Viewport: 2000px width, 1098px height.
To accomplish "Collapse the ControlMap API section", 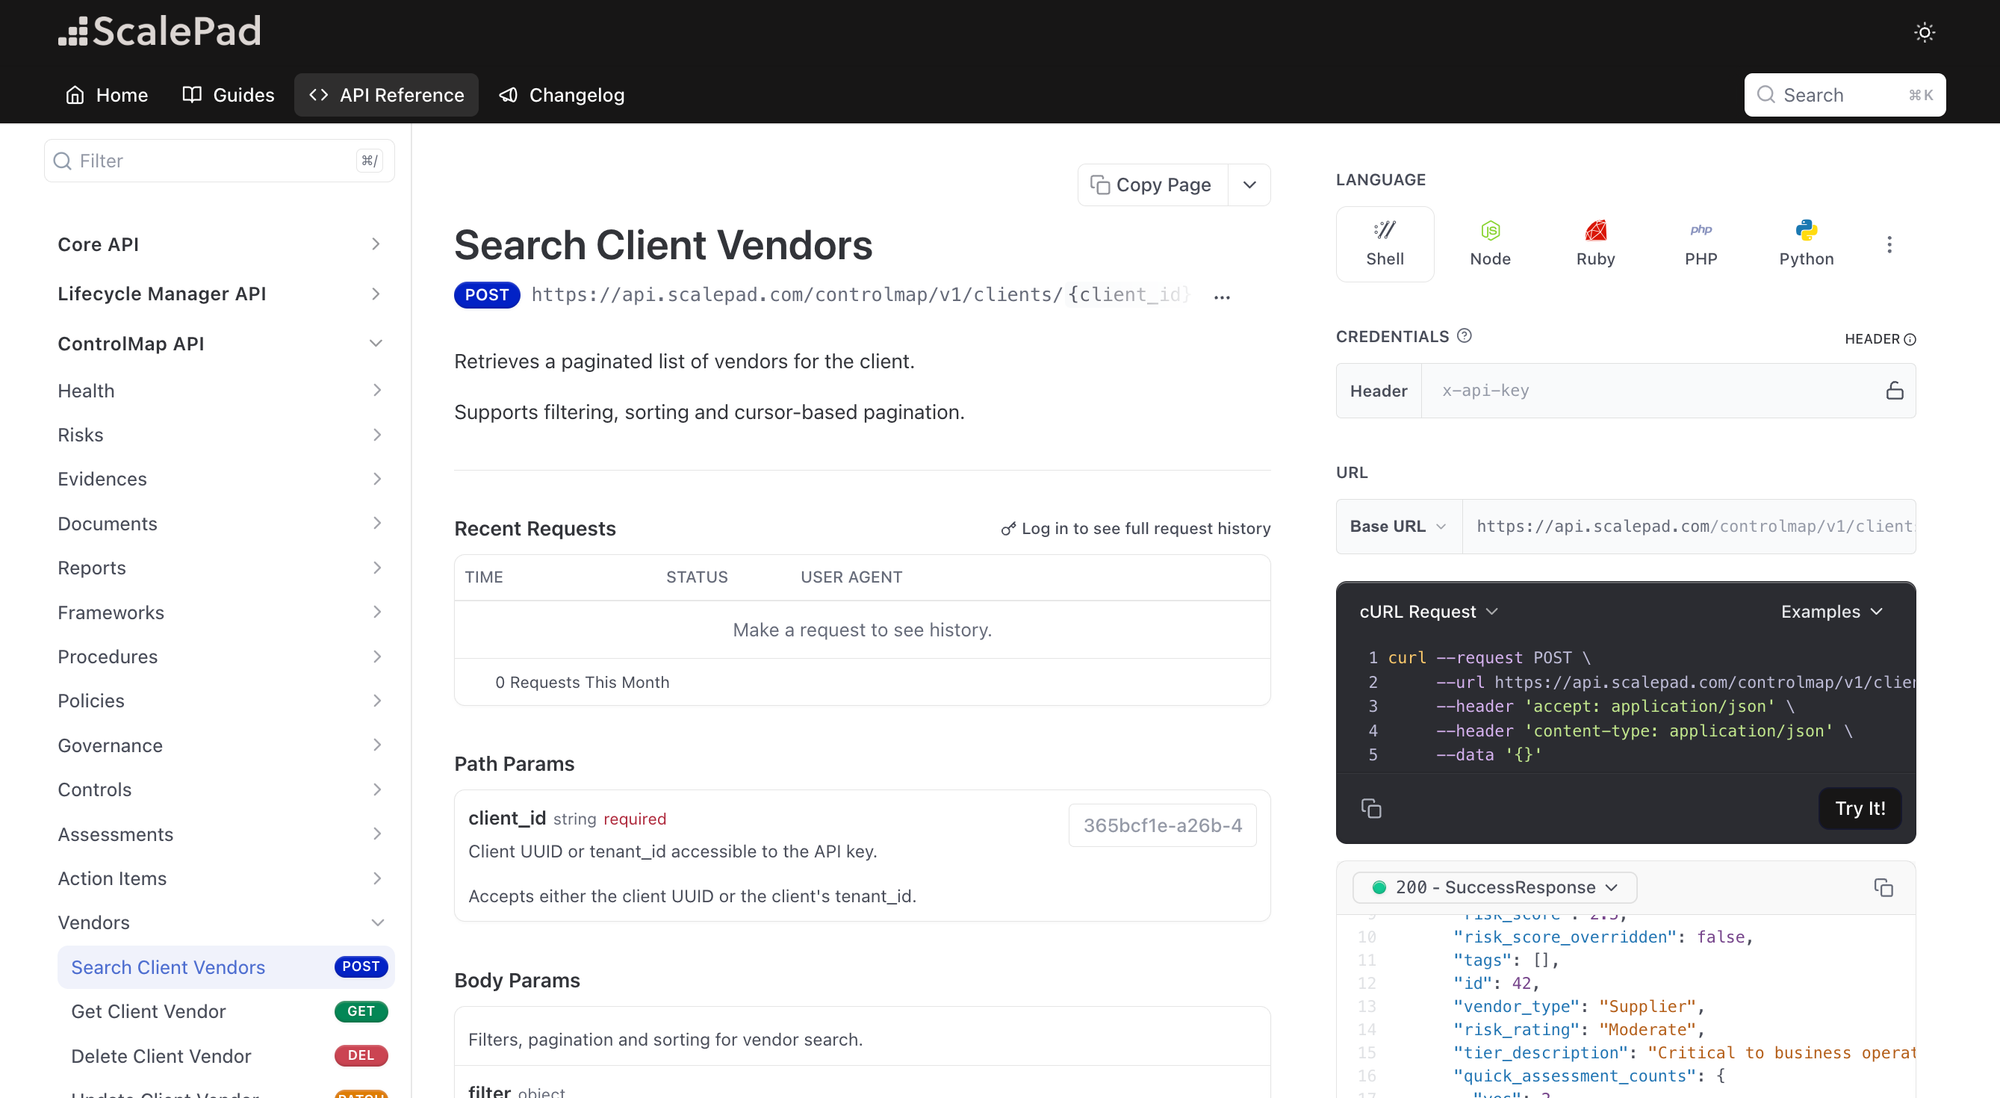I will (x=220, y=344).
